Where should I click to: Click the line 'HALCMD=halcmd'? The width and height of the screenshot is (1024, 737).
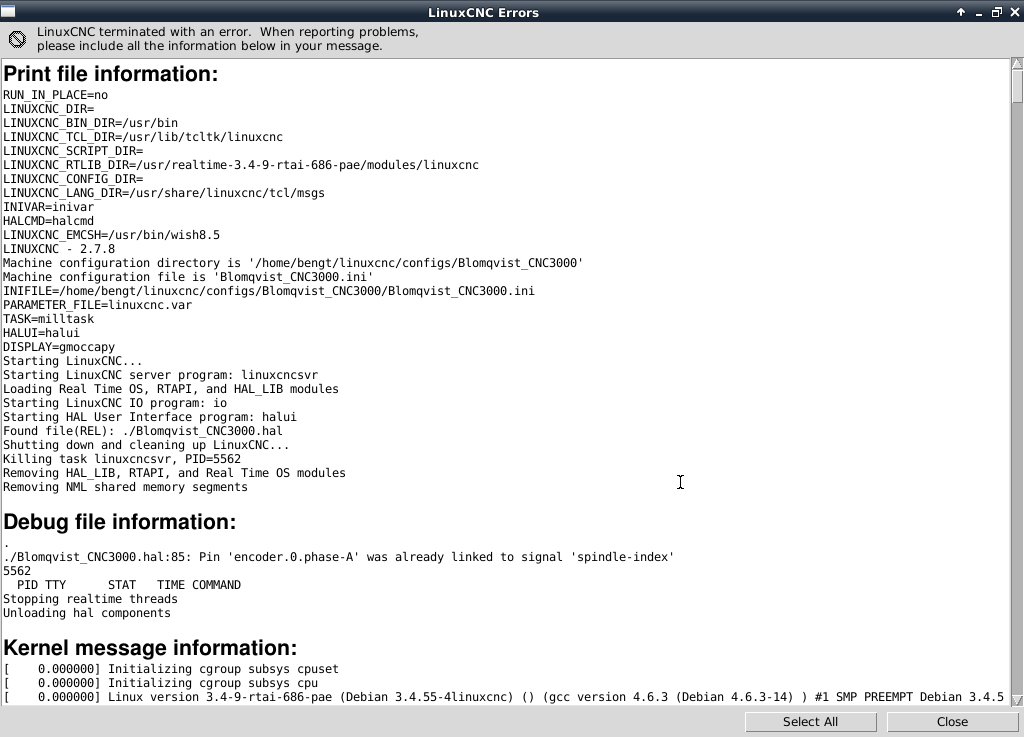[48, 221]
